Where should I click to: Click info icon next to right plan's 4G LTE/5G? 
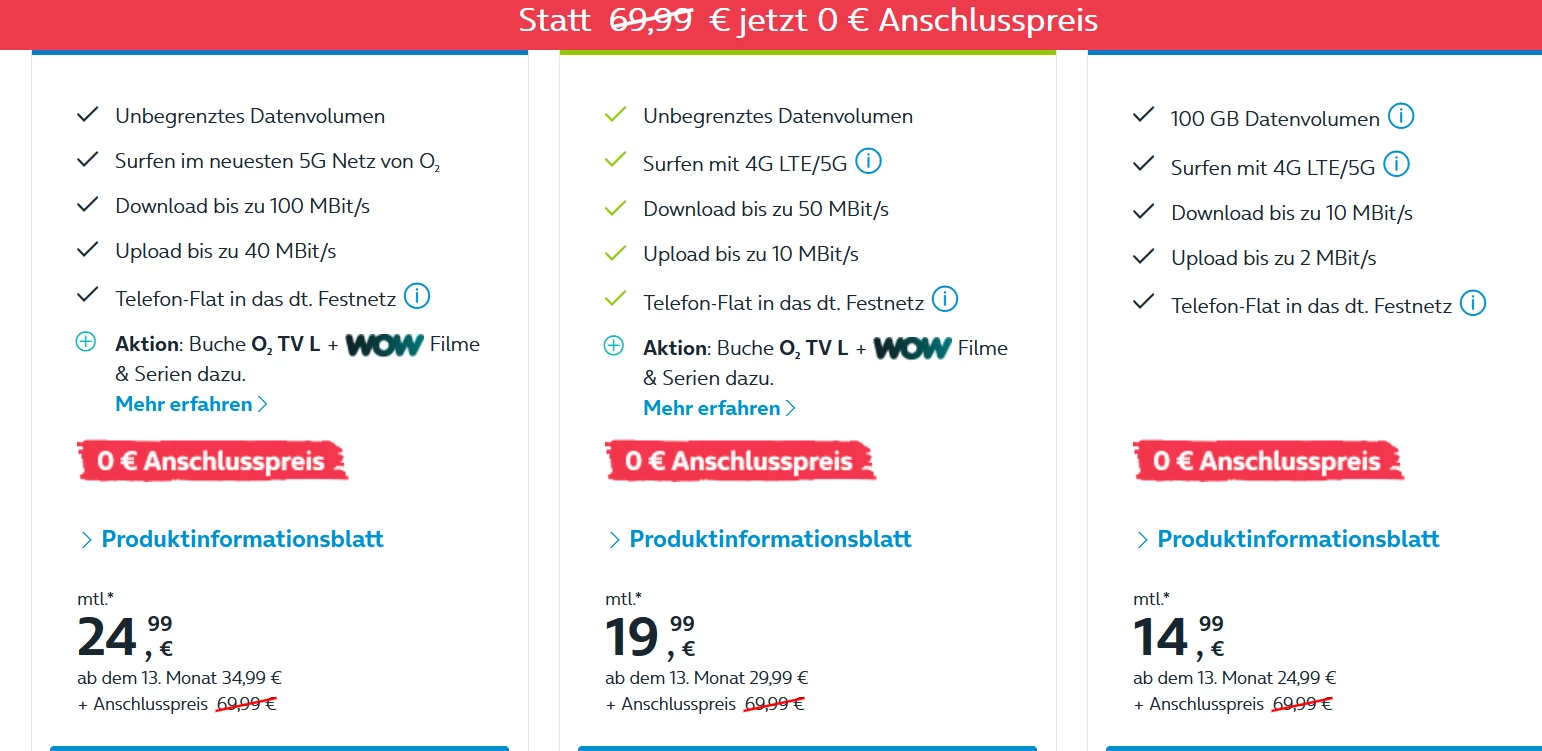[x=1396, y=164]
